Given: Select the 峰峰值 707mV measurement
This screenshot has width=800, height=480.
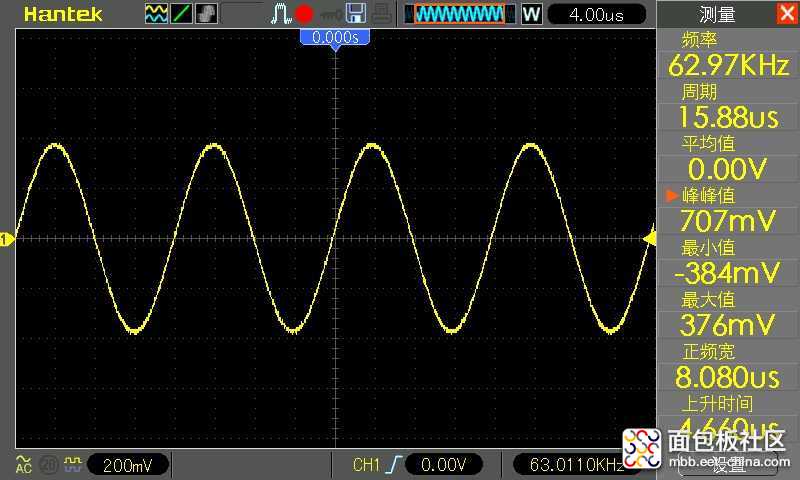Looking at the screenshot, I should [x=728, y=211].
